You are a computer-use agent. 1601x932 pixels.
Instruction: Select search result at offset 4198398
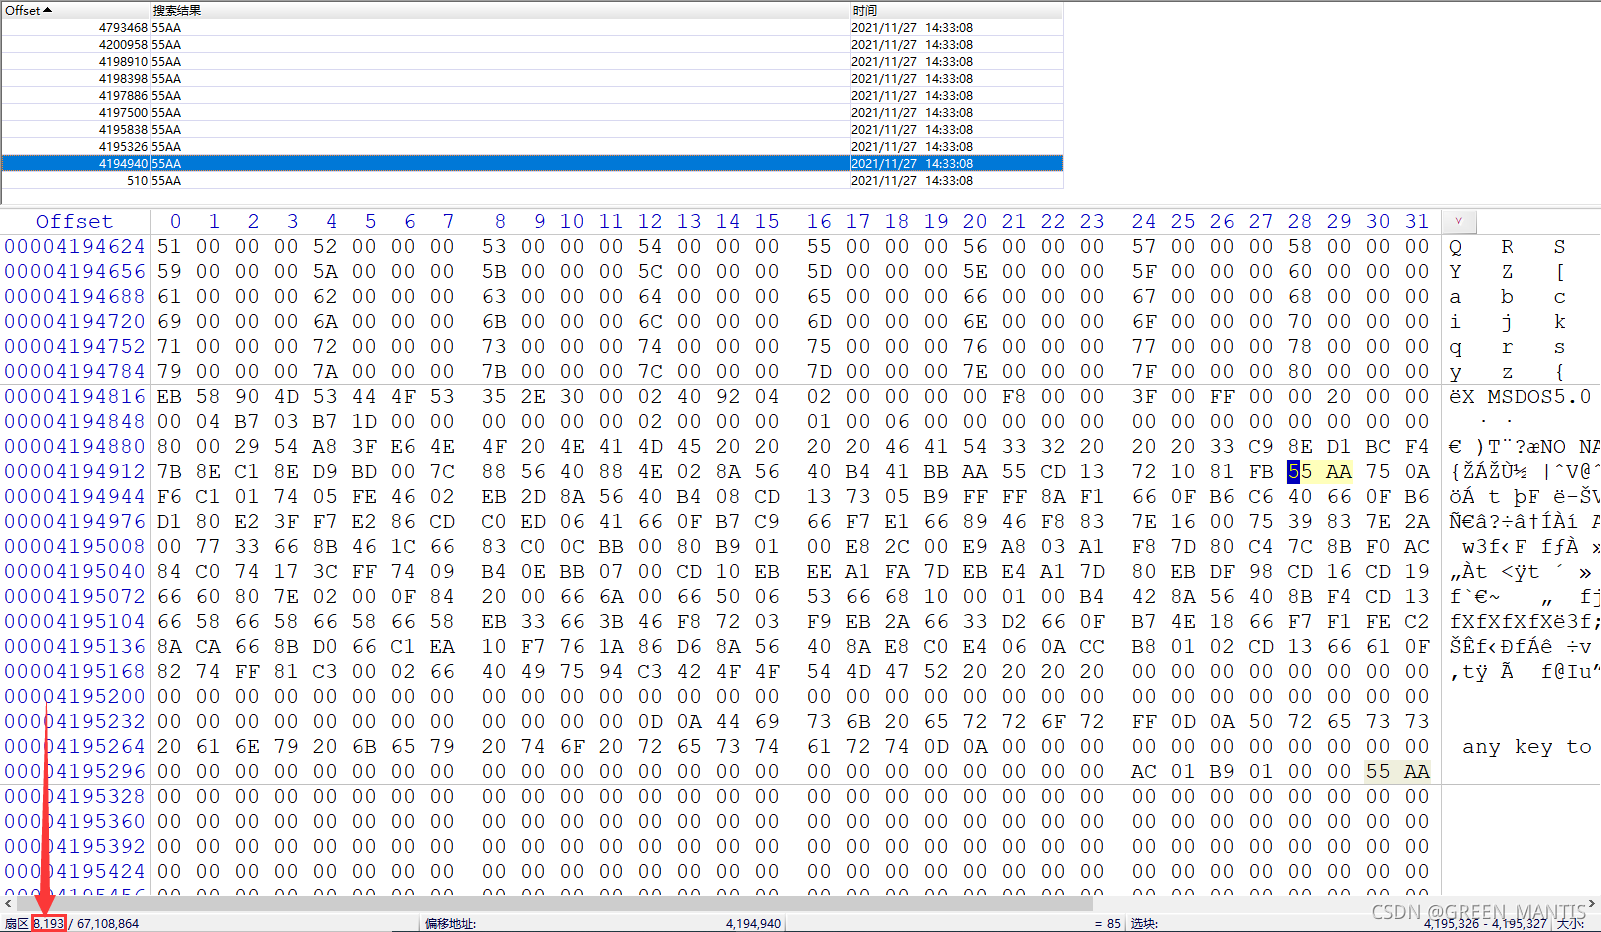(x=531, y=79)
